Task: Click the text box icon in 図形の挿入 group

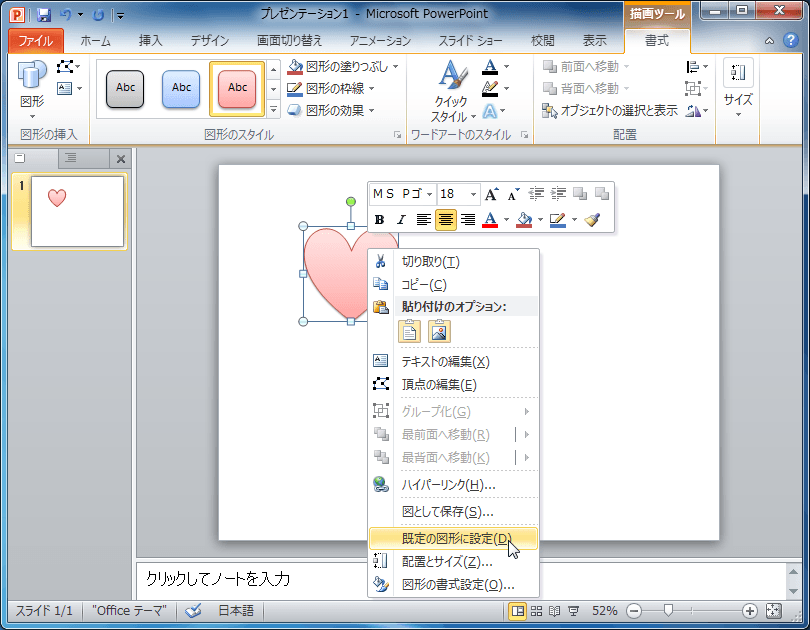Action: coord(65,88)
